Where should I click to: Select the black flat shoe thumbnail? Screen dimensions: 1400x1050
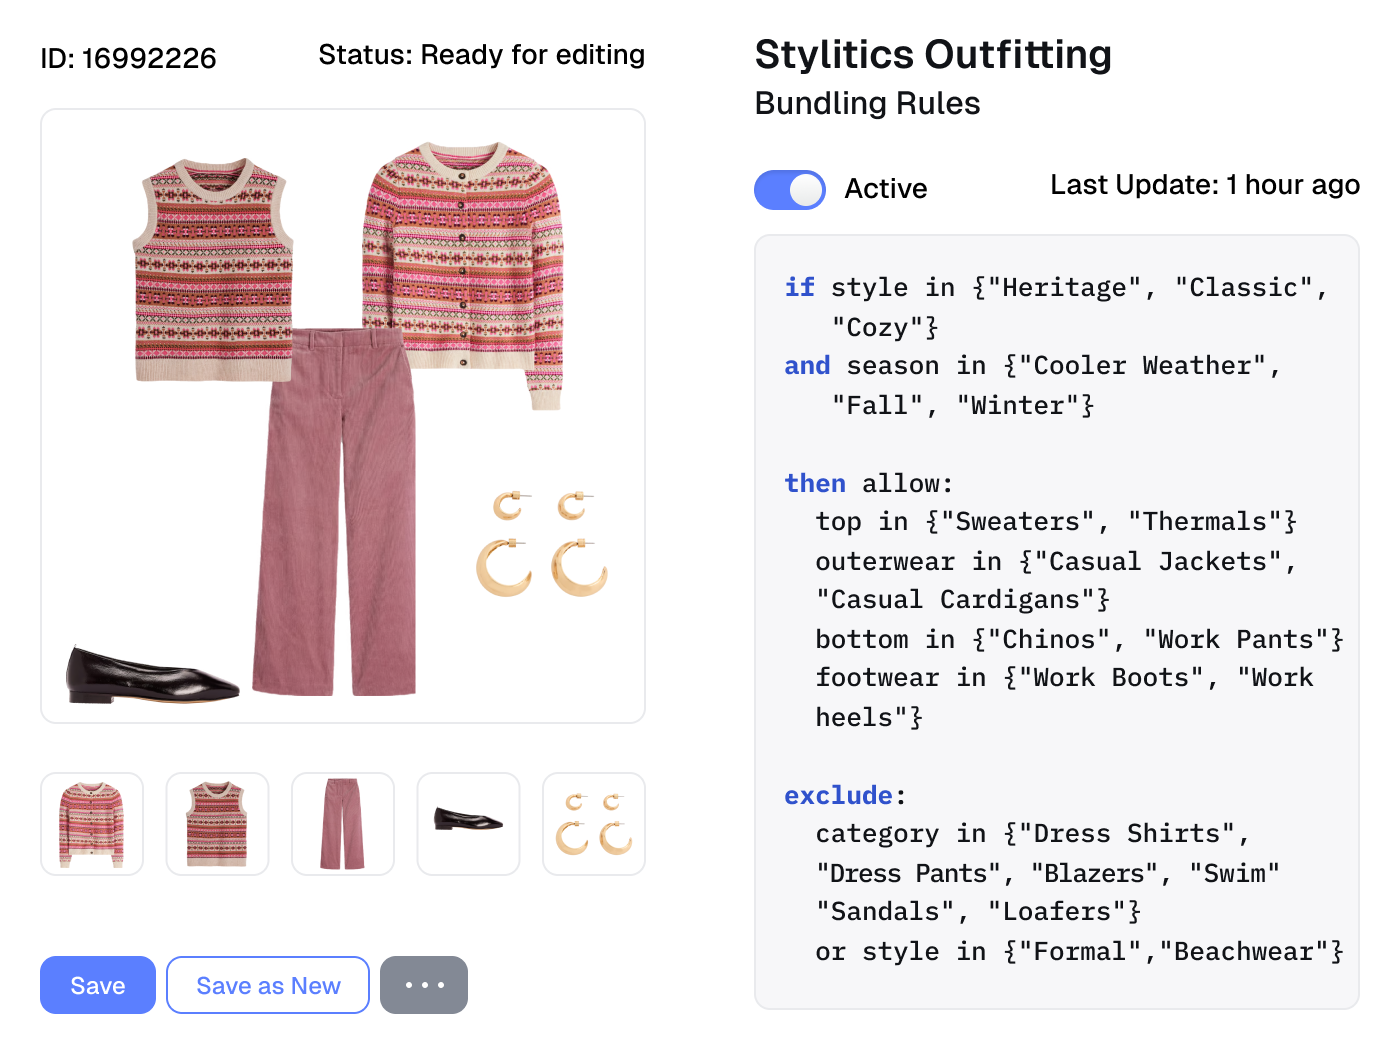[x=468, y=824]
